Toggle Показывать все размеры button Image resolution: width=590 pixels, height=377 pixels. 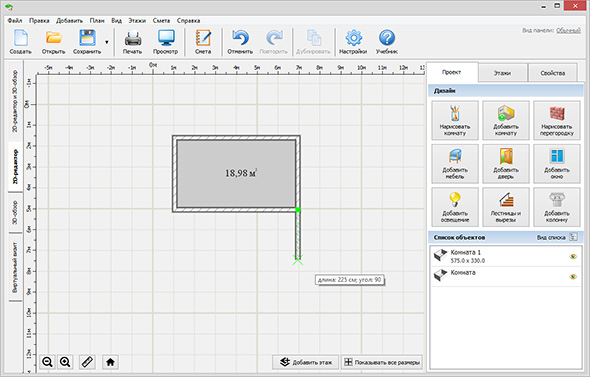click(382, 362)
